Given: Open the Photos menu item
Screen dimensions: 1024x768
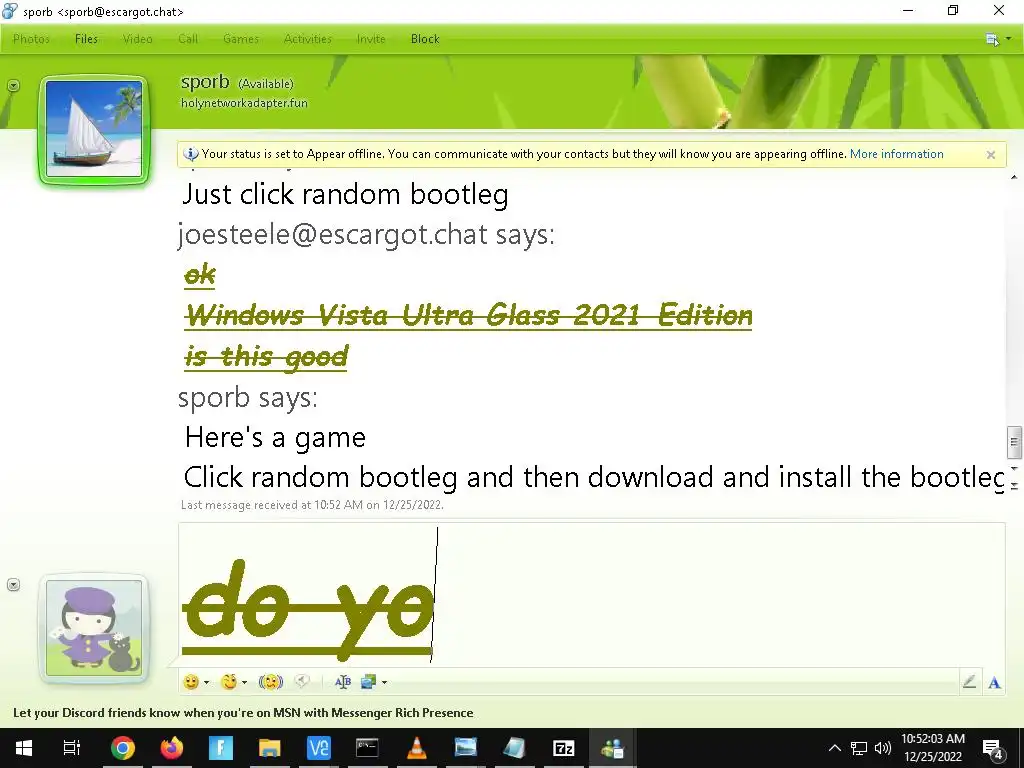Looking at the screenshot, I should pos(31,39).
